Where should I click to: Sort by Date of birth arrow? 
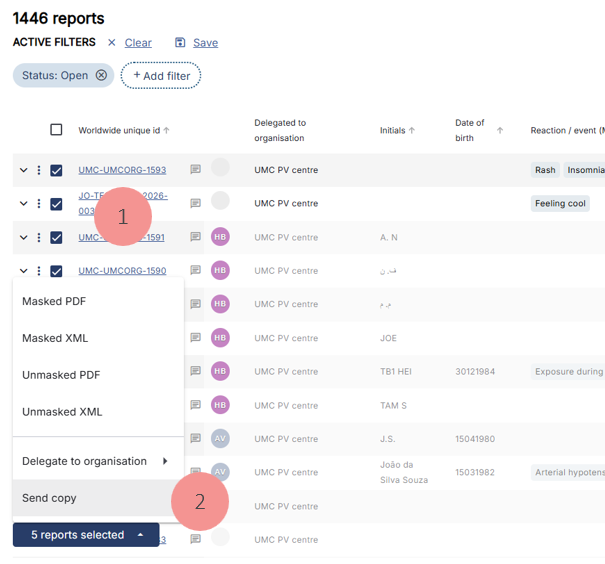coord(500,130)
